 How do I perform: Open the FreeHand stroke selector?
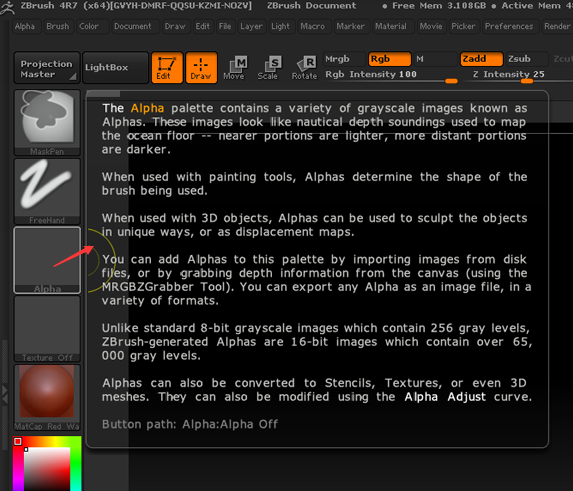tap(47, 191)
